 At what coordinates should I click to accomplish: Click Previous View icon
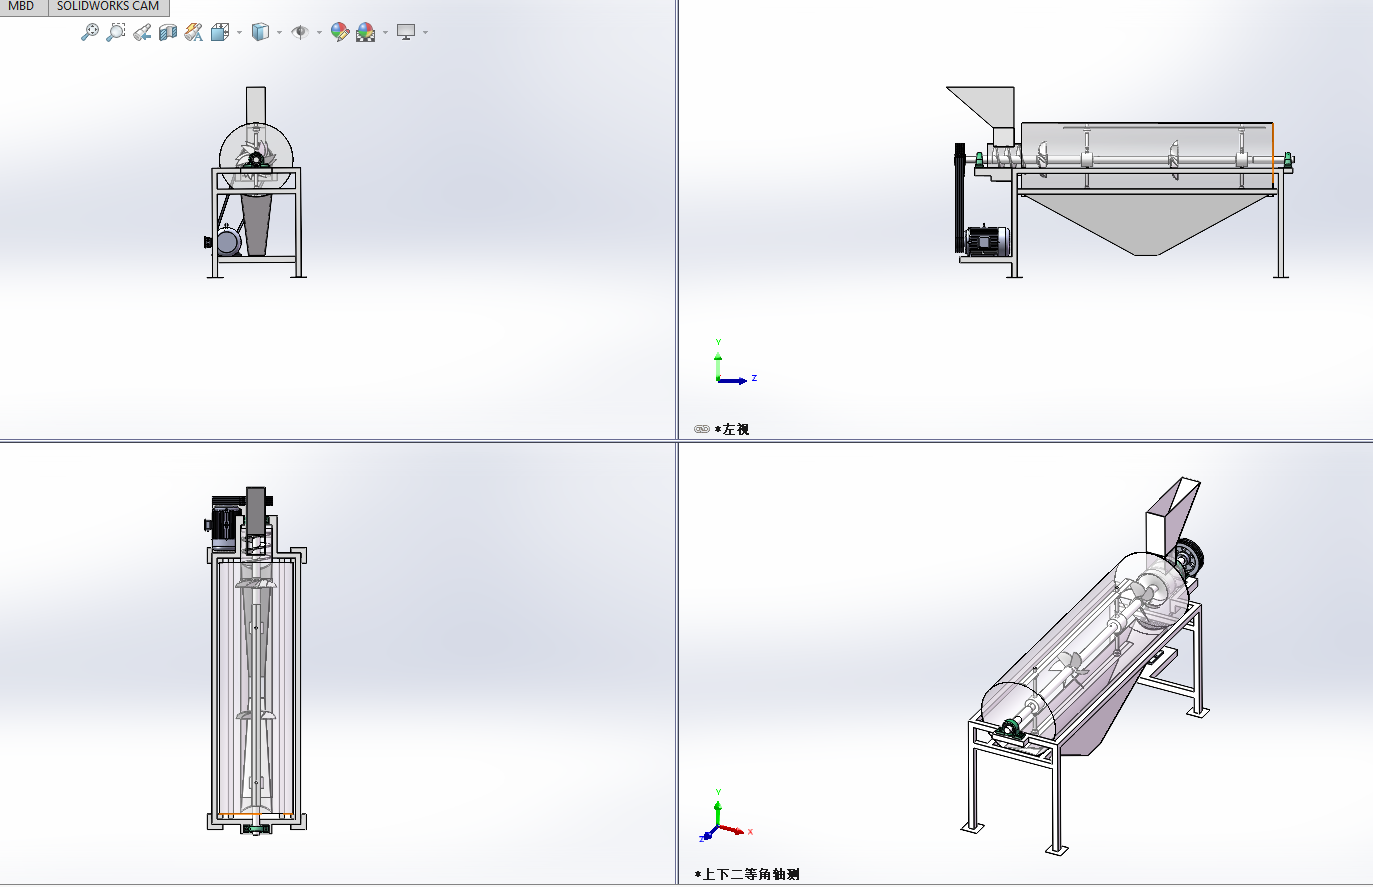[x=142, y=32]
